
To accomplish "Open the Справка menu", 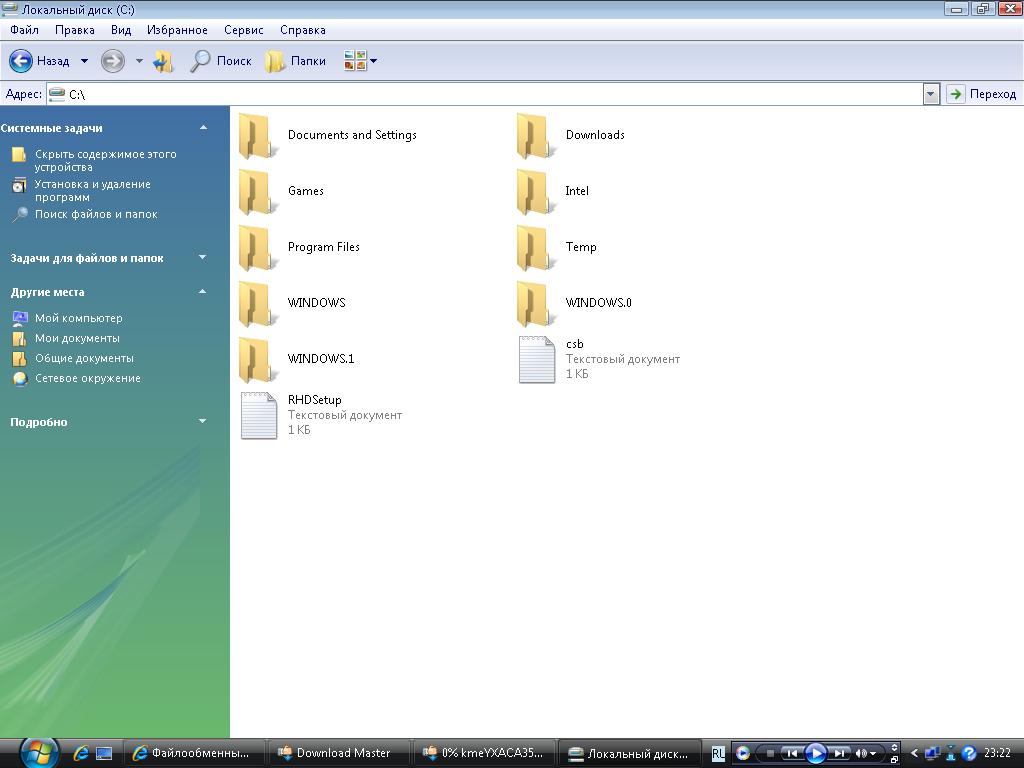I will [x=302, y=30].
